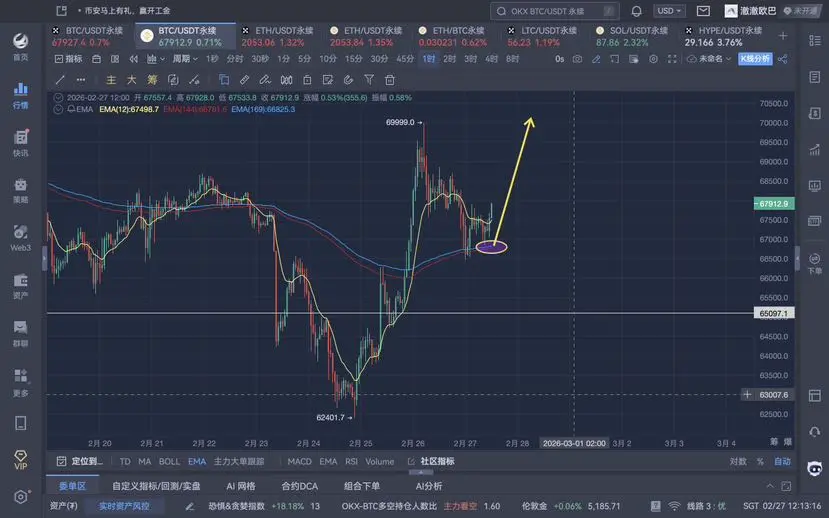Open the right sidebar list panel icon

815,40
